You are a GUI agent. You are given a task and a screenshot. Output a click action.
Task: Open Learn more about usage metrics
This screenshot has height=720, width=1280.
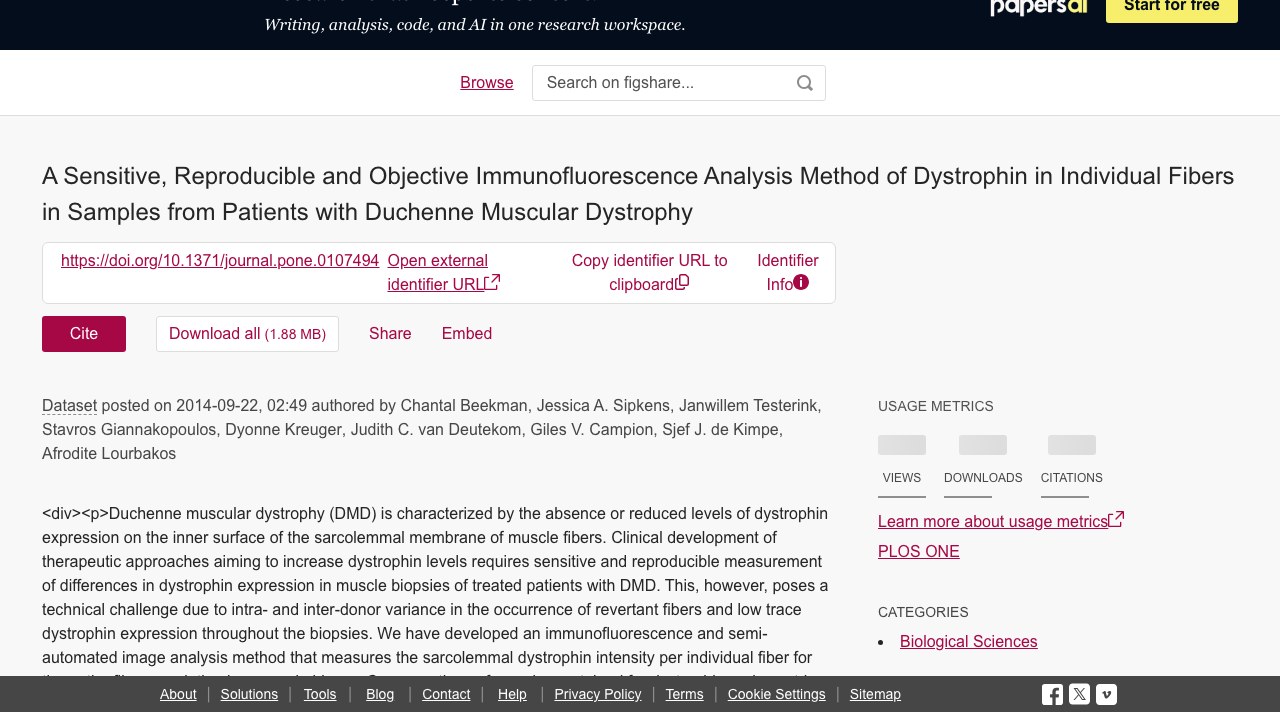(x=1001, y=521)
